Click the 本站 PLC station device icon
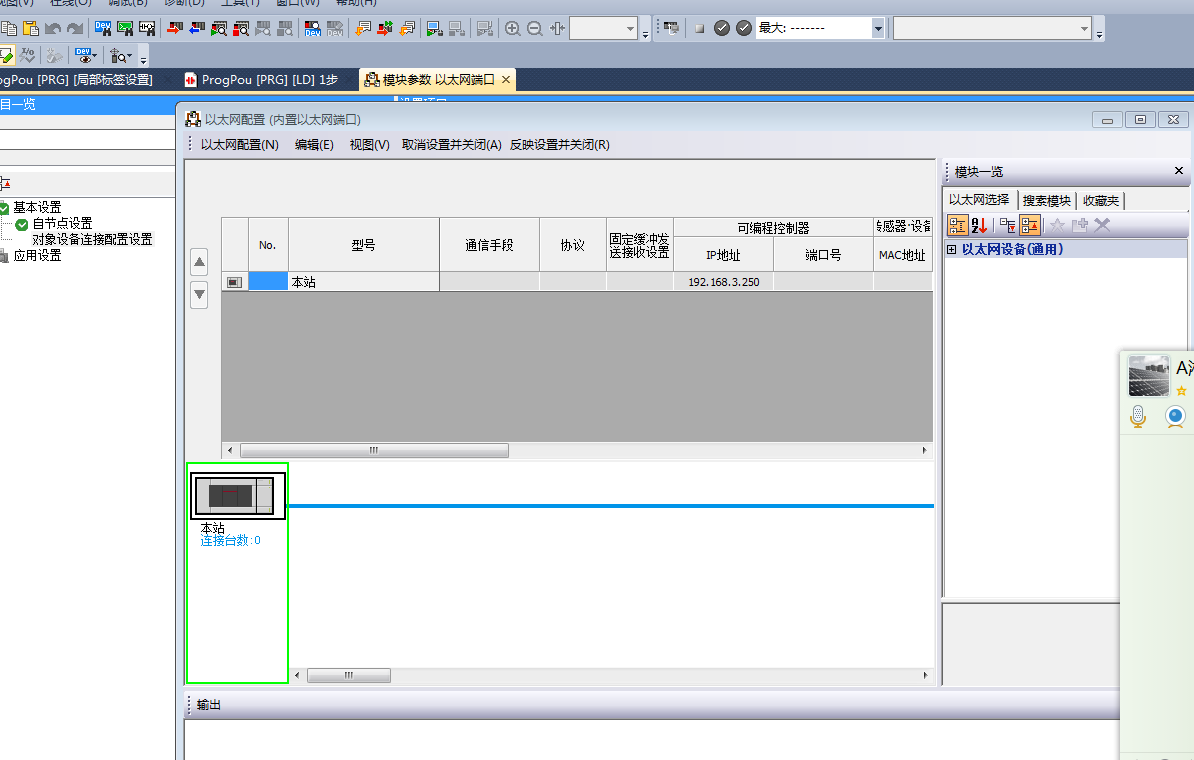Screen dimensions: 1194x760 238,496
